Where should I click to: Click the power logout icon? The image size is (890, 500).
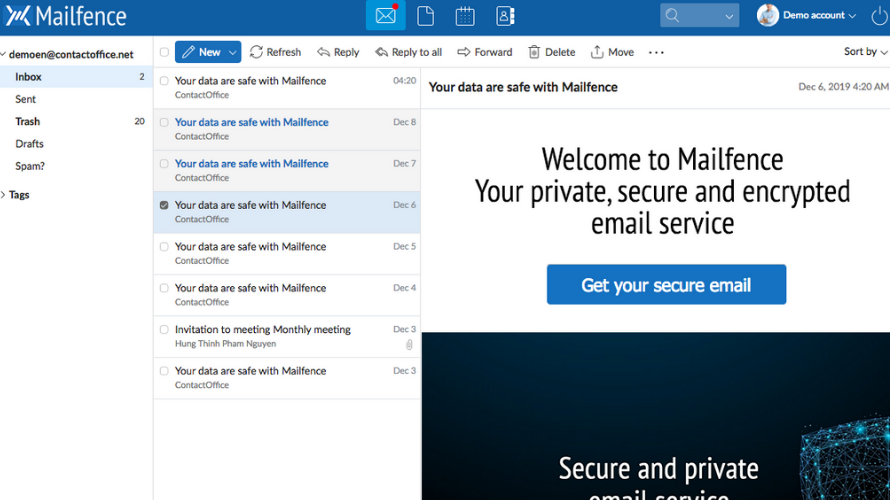pyautogui.click(x=879, y=16)
